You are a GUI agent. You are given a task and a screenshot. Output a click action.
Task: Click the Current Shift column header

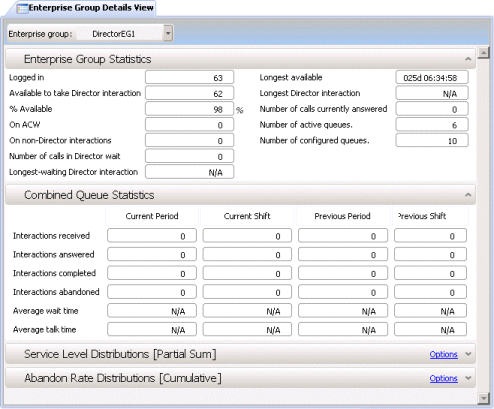pyautogui.click(x=247, y=216)
